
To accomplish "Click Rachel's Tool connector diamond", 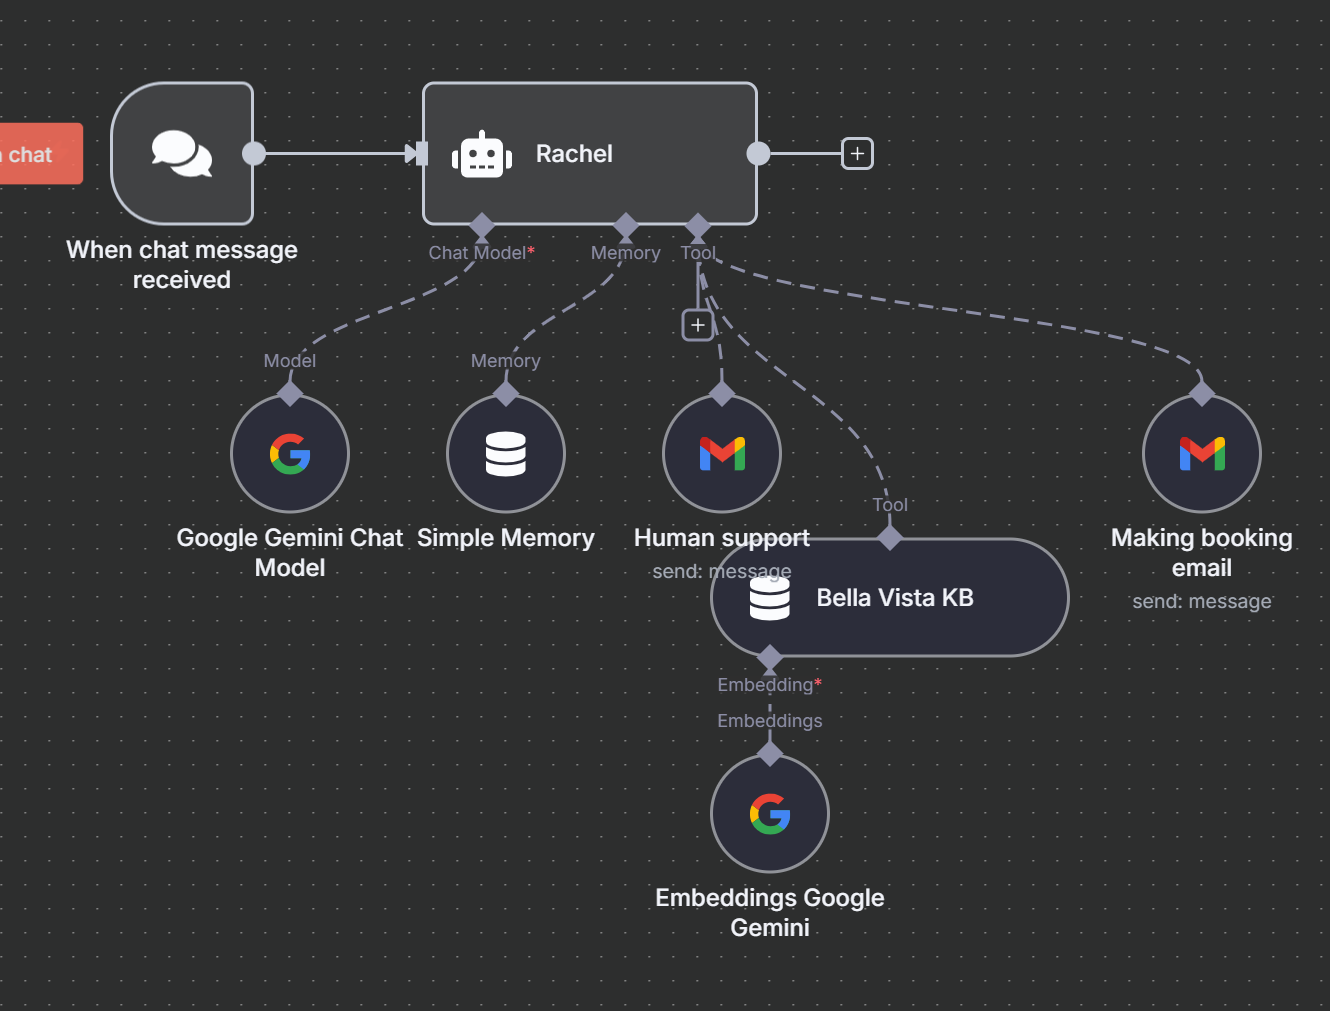I will [x=698, y=225].
